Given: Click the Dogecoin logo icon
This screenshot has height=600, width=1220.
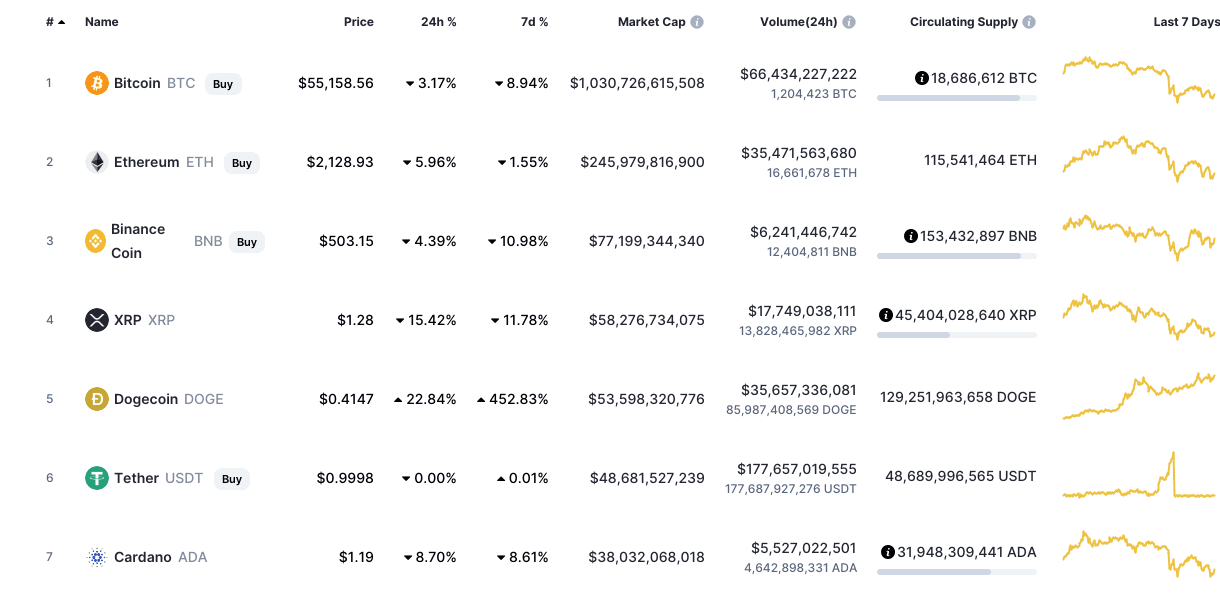Looking at the screenshot, I should (x=96, y=398).
